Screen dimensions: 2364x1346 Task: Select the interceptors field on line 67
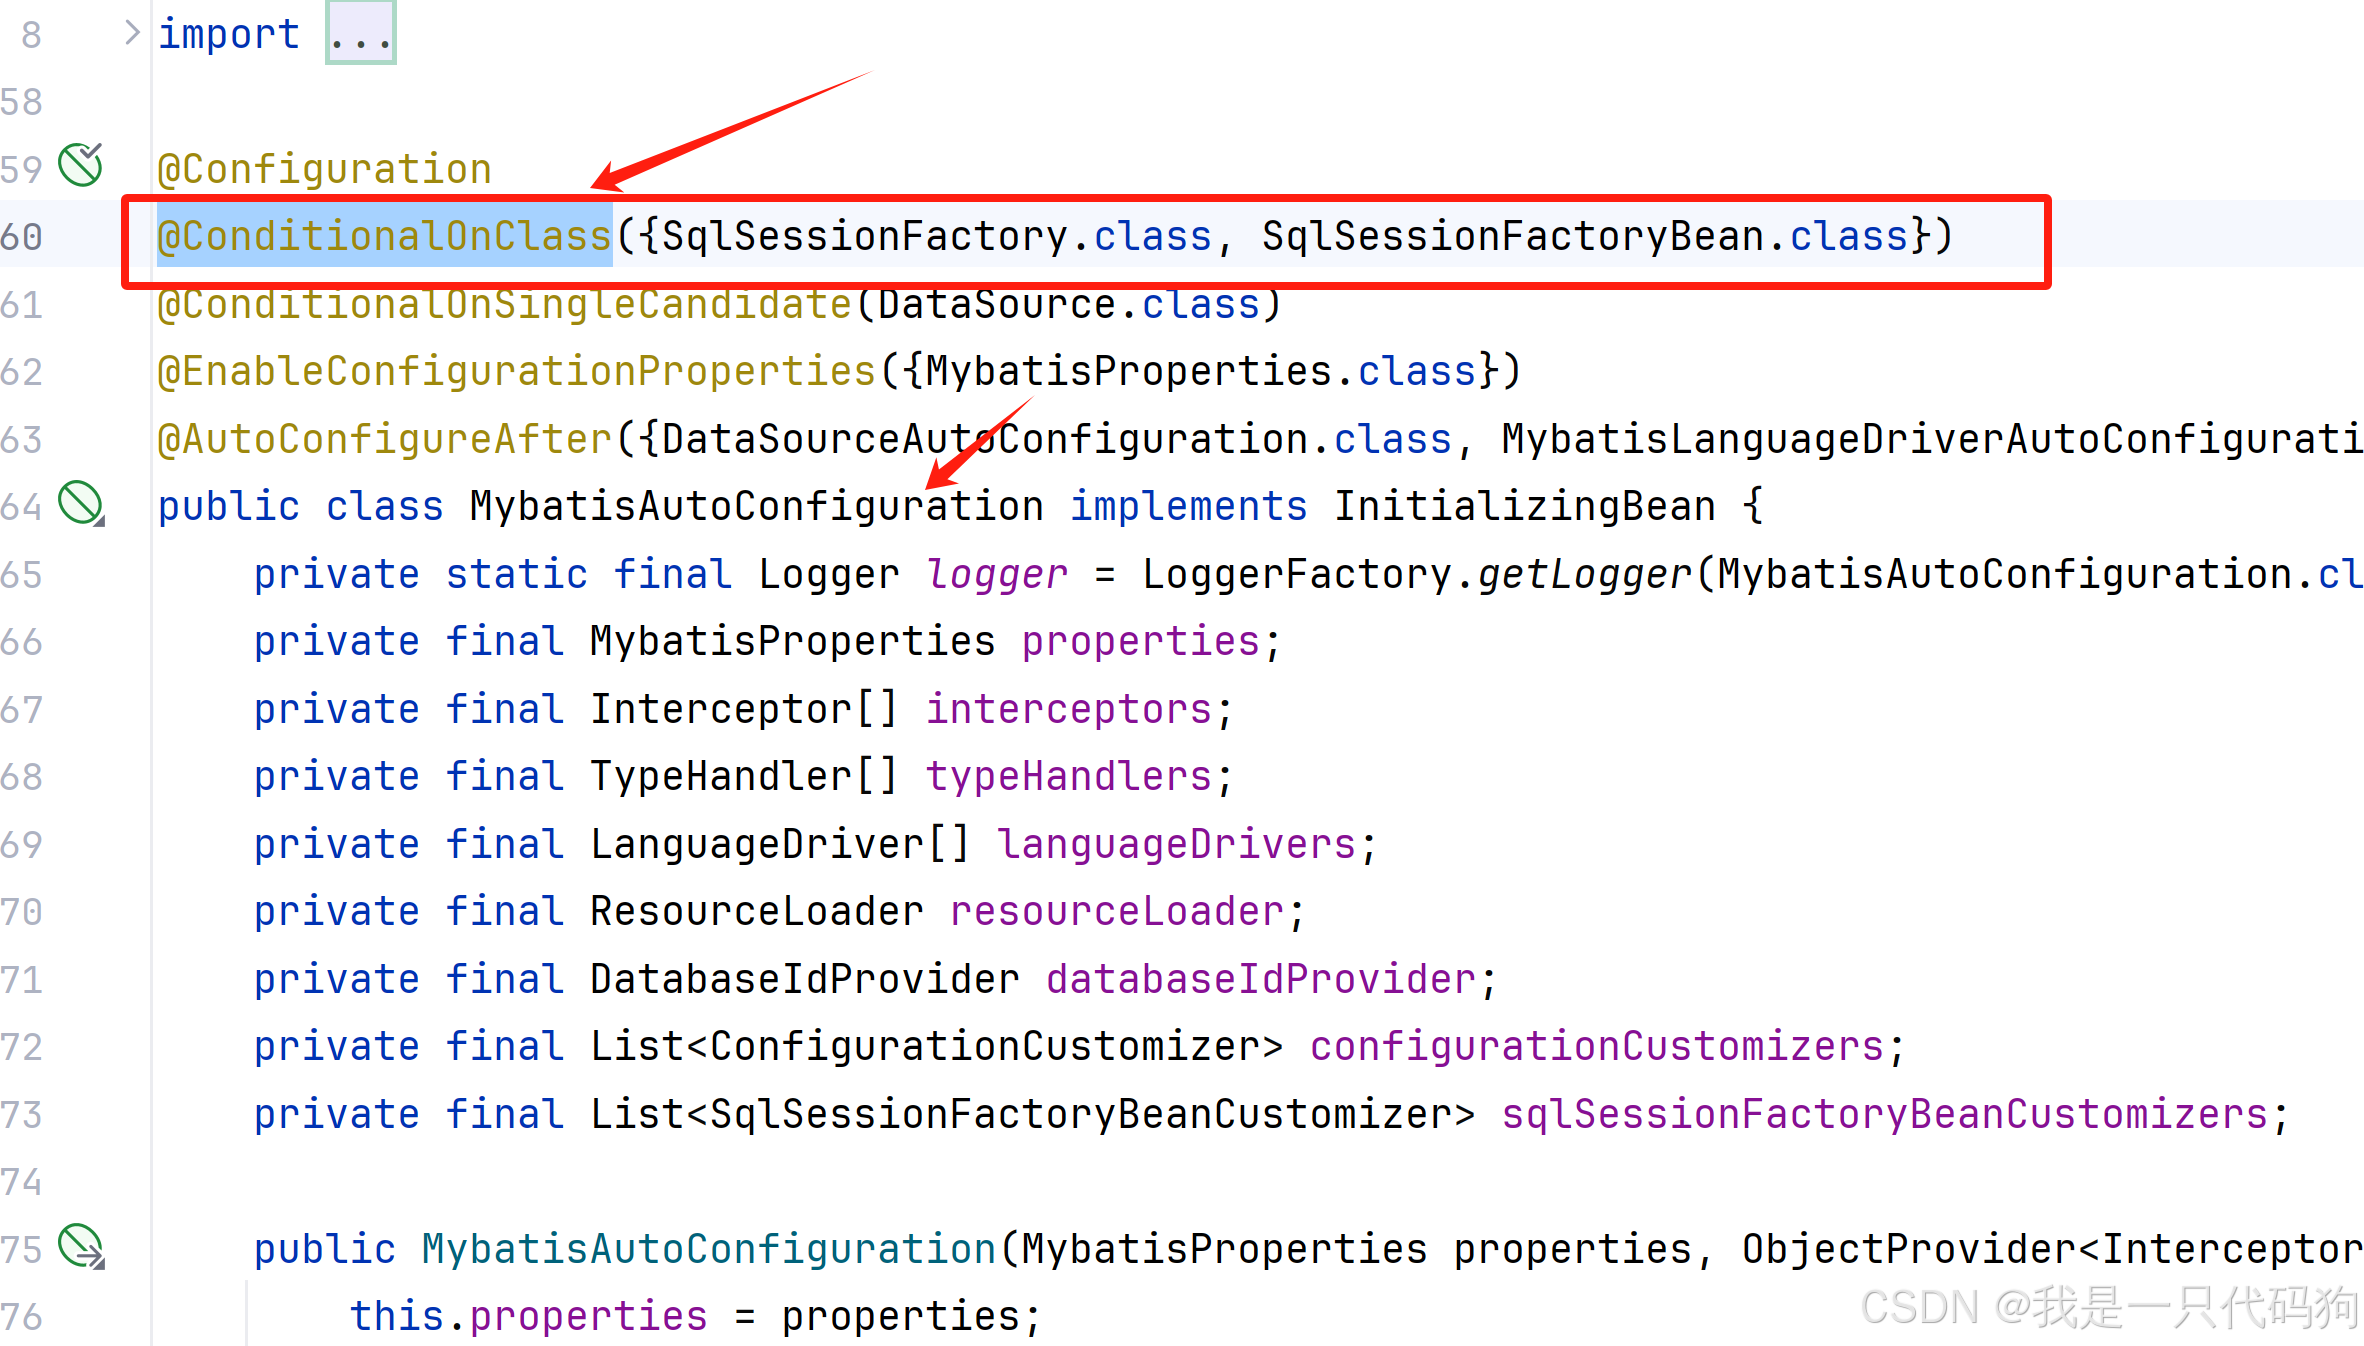pos(1067,708)
